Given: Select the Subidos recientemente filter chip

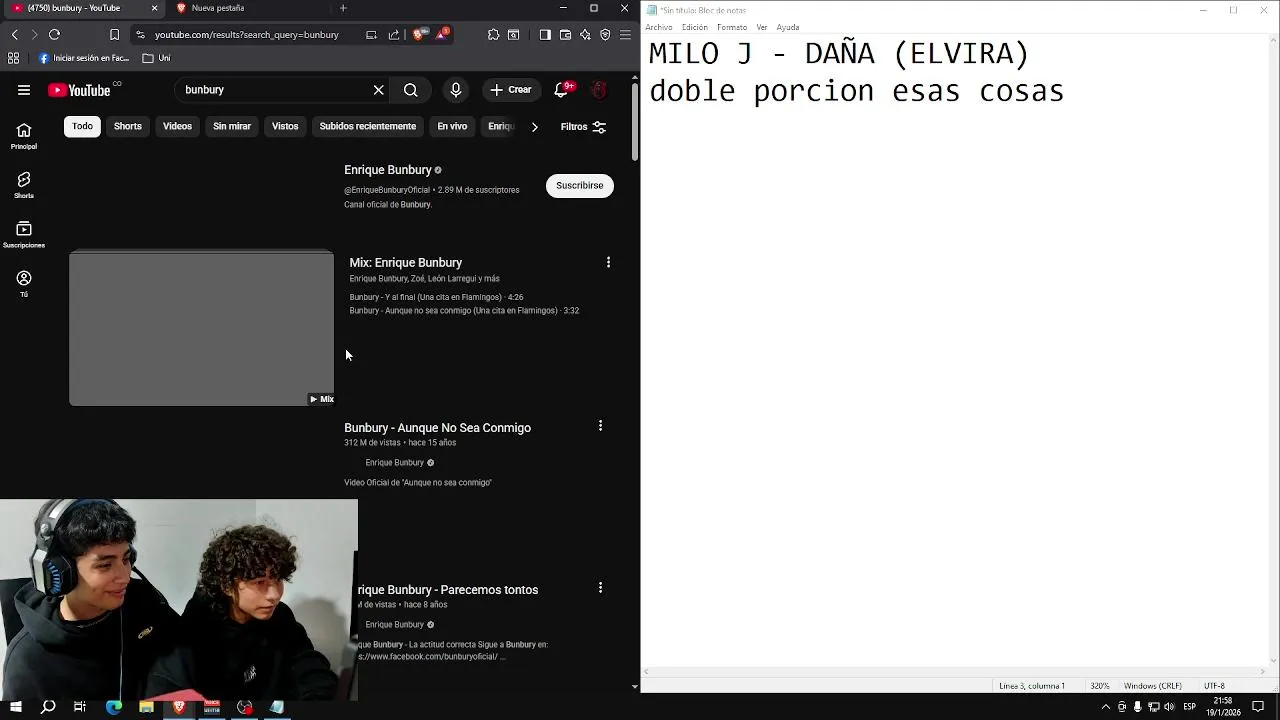Looking at the screenshot, I should pyautogui.click(x=368, y=126).
